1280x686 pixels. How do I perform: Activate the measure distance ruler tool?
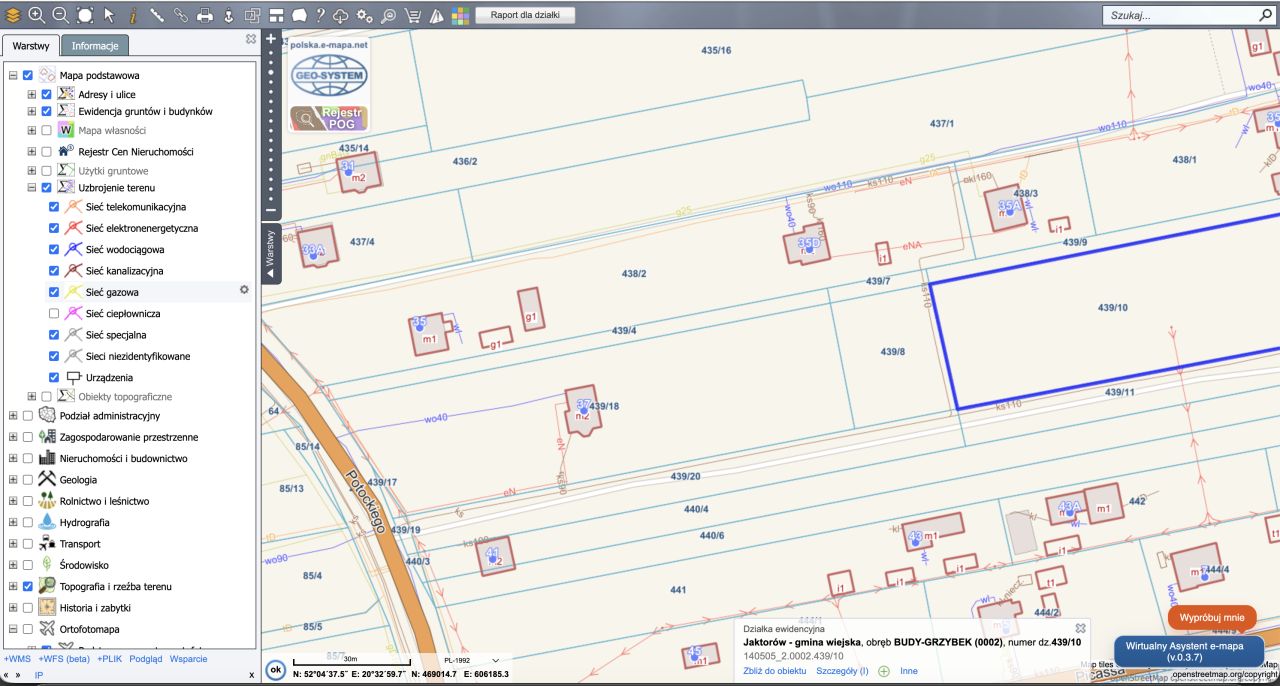click(157, 15)
